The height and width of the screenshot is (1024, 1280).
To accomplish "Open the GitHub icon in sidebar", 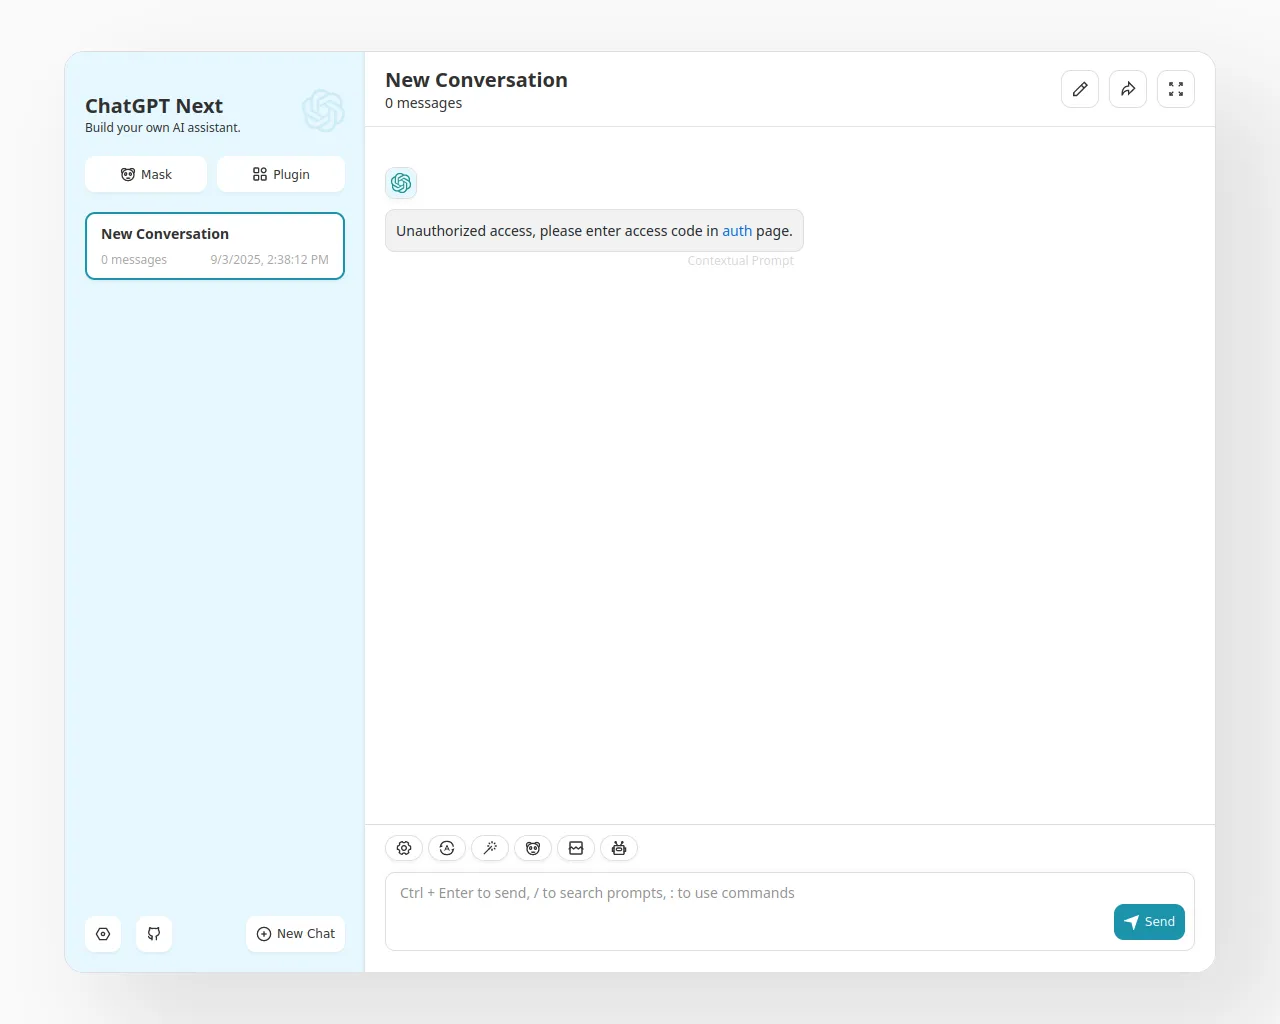I will pos(154,934).
